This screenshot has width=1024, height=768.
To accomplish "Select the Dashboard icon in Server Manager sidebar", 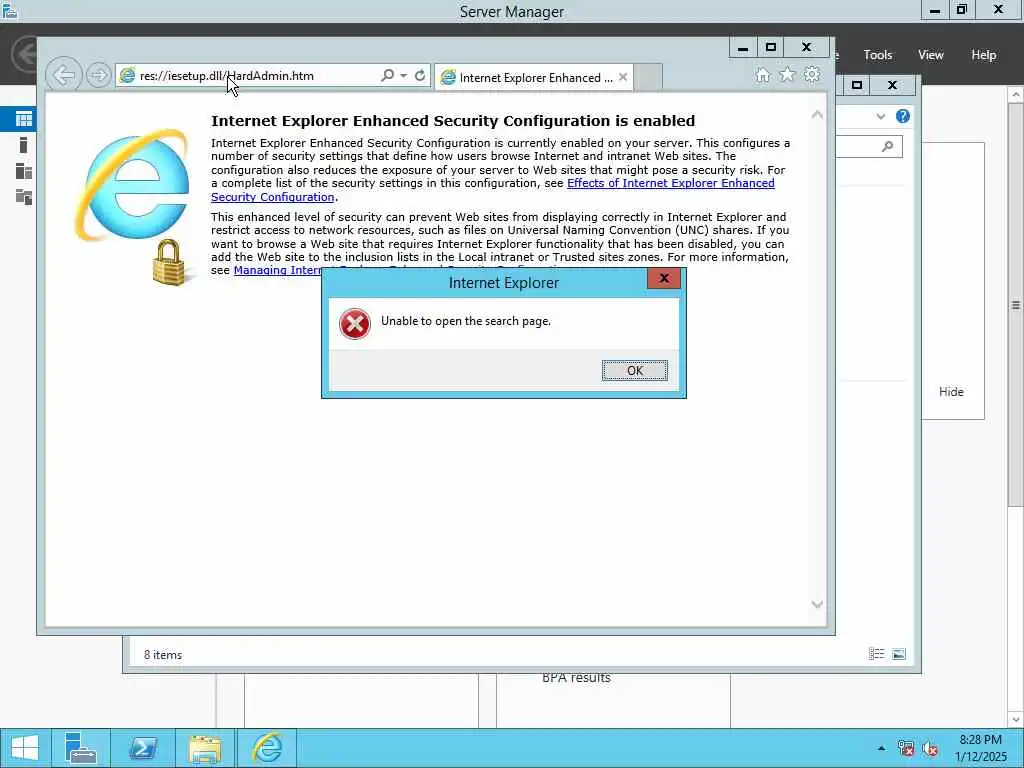I will 24,119.
